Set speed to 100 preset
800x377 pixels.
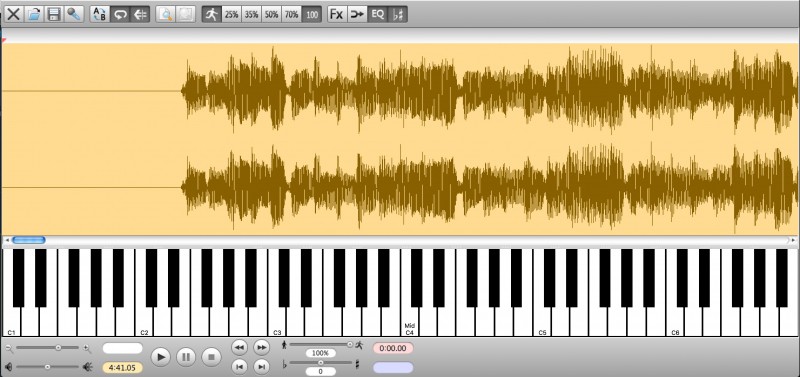(x=312, y=14)
